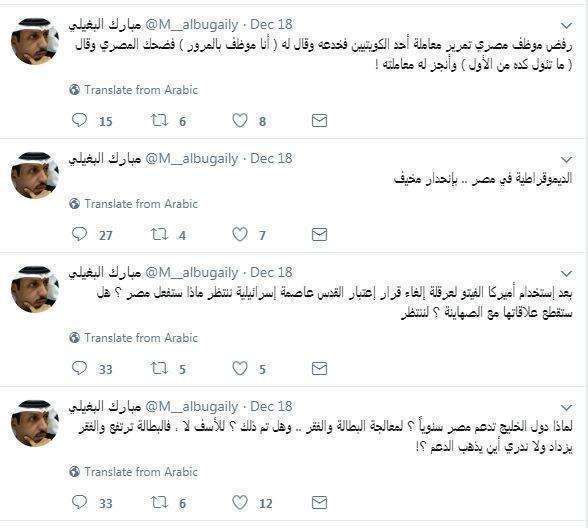
Task: Reply to the tweet with 27 replies
Action: pyautogui.click(x=79, y=234)
